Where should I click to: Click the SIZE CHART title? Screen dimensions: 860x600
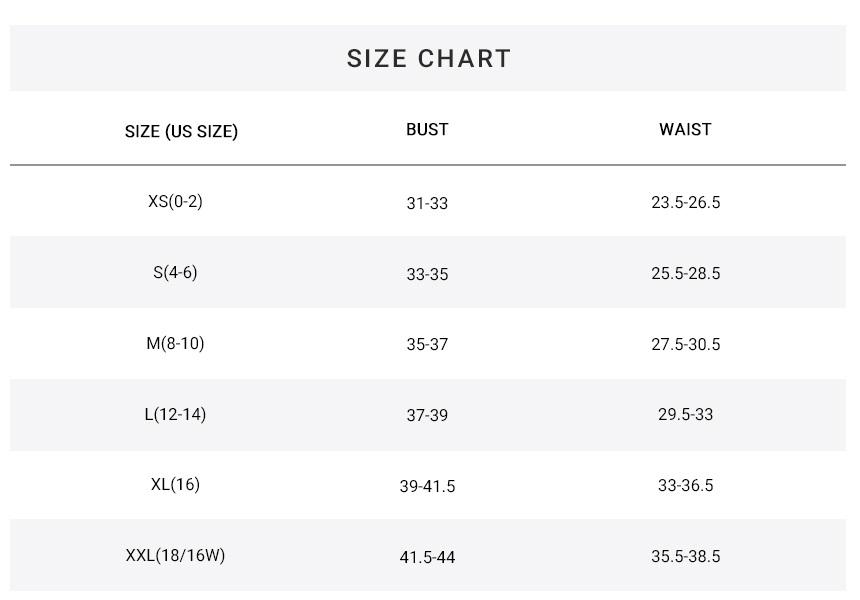[429, 59]
